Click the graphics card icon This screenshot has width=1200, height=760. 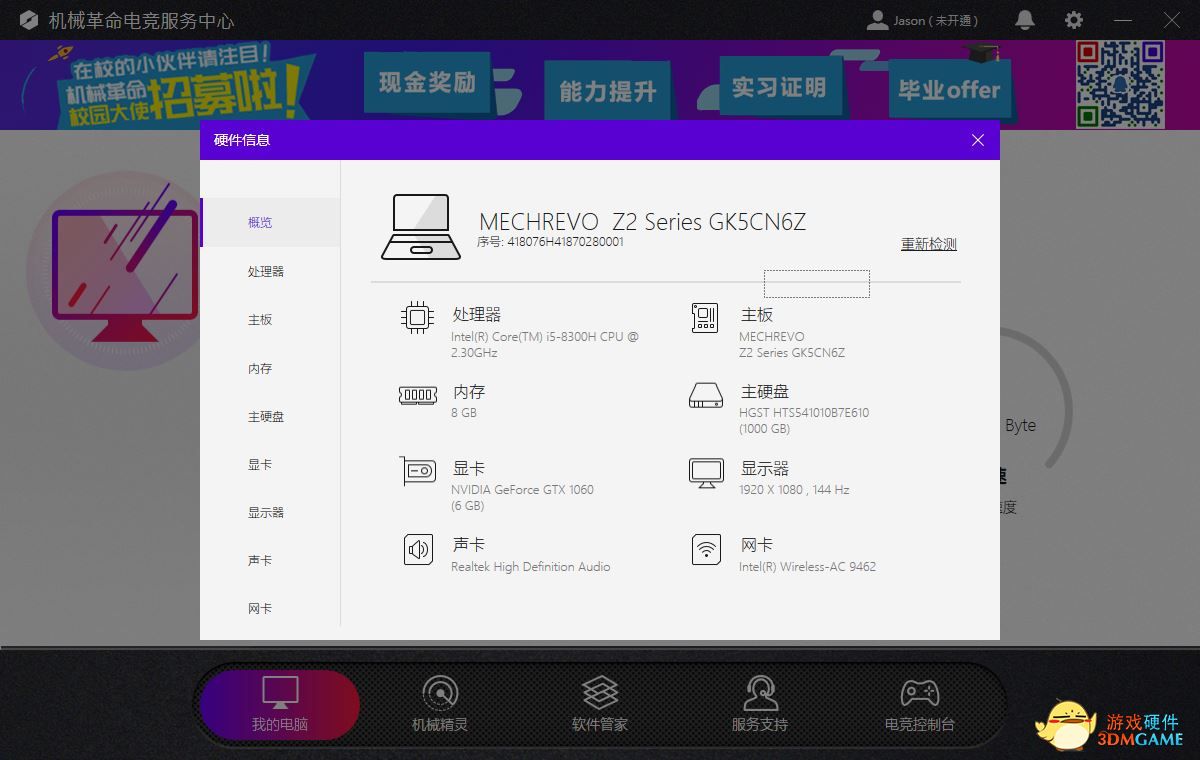click(x=418, y=471)
